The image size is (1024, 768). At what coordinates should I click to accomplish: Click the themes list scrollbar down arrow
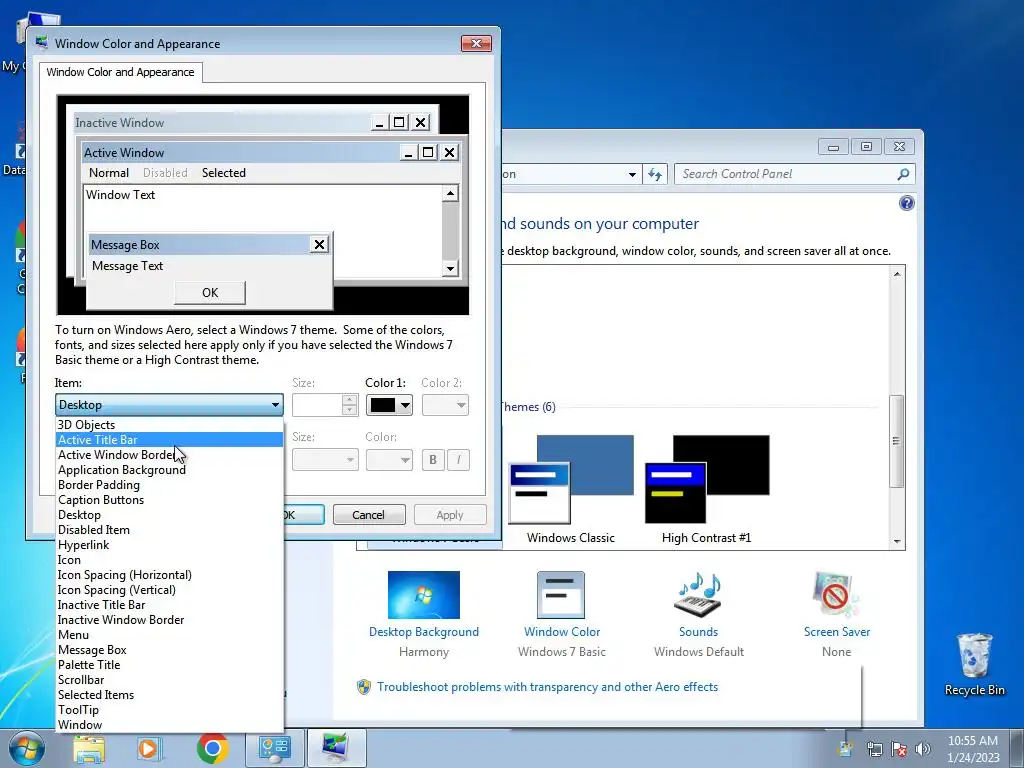pos(897,541)
